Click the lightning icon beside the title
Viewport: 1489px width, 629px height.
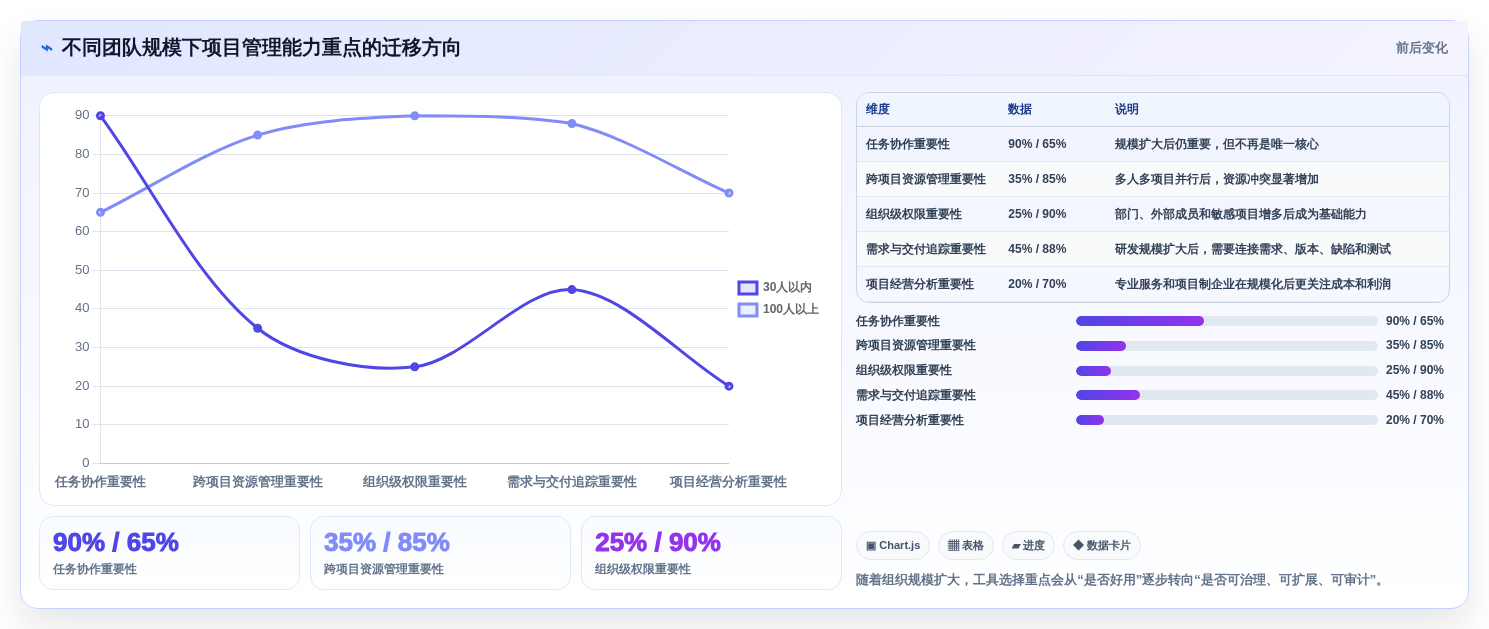click(x=47, y=48)
